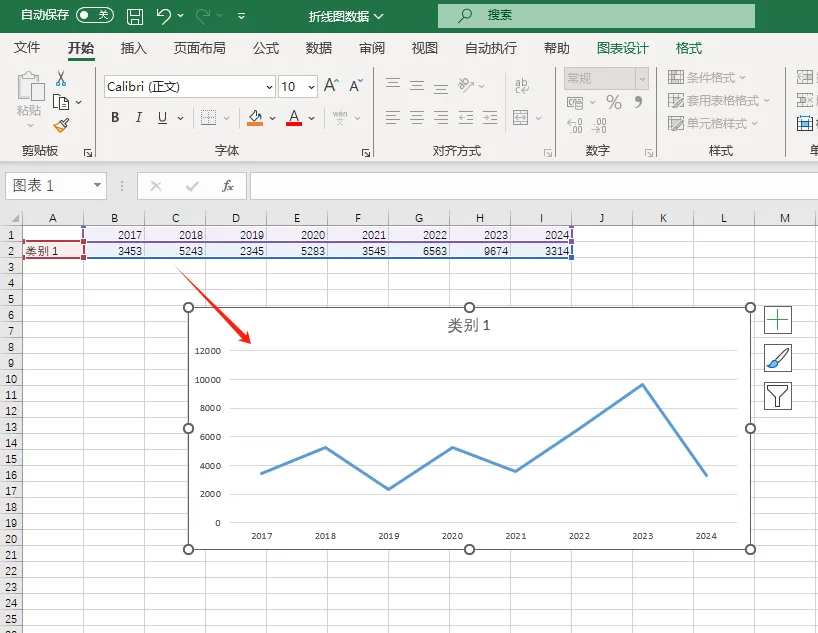Image resolution: width=818 pixels, height=633 pixels.
Task: Click the Select All corner triangle
Action: pyautogui.click(x=15, y=218)
